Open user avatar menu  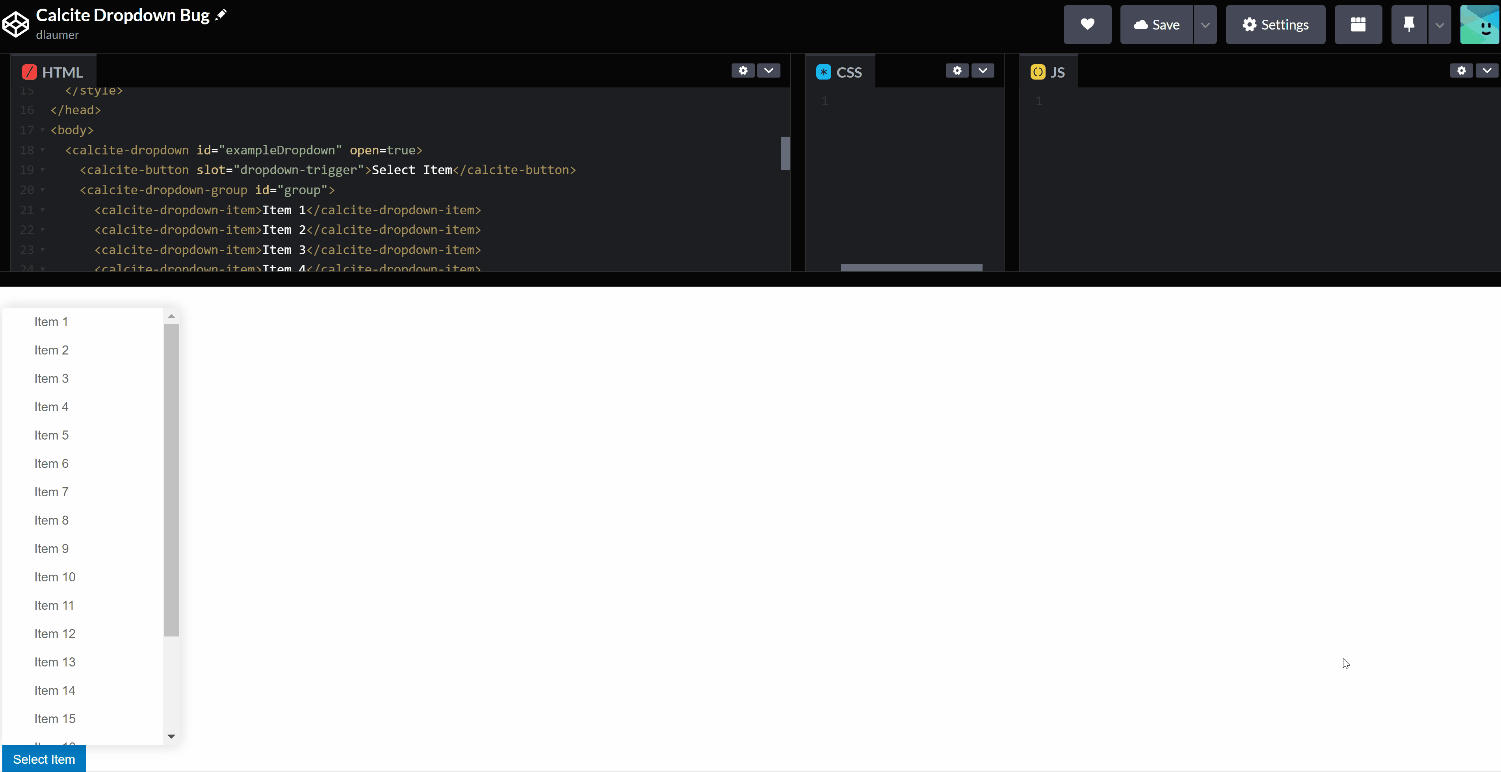click(x=1479, y=25)
